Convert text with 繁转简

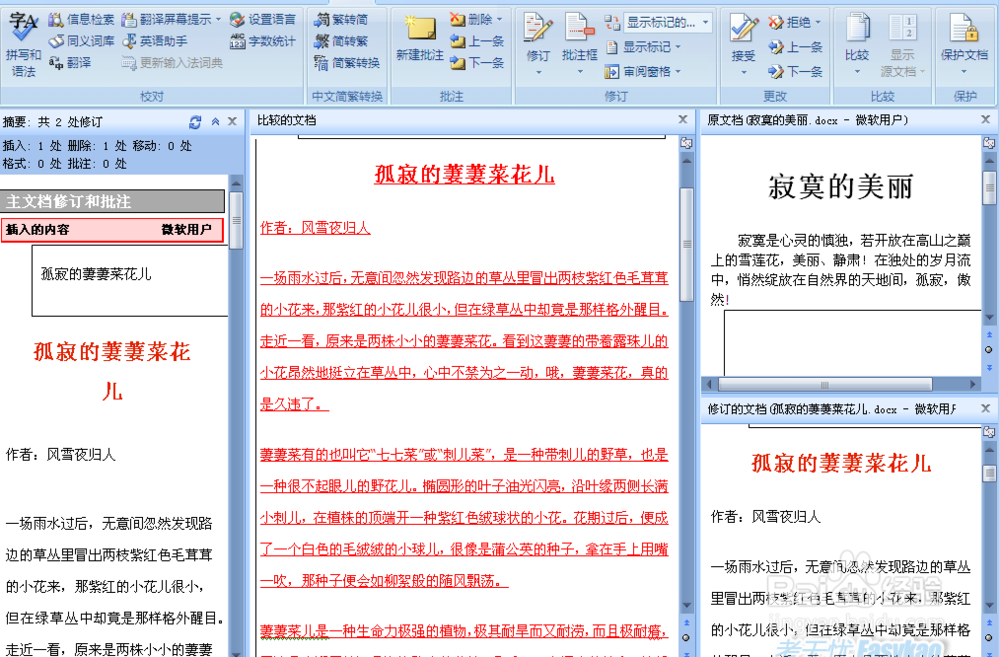(341, 20)
